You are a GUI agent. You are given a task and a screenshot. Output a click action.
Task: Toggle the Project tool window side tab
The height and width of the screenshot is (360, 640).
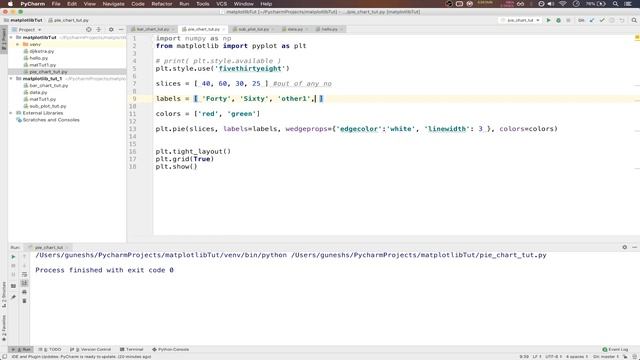pos(4,39)
